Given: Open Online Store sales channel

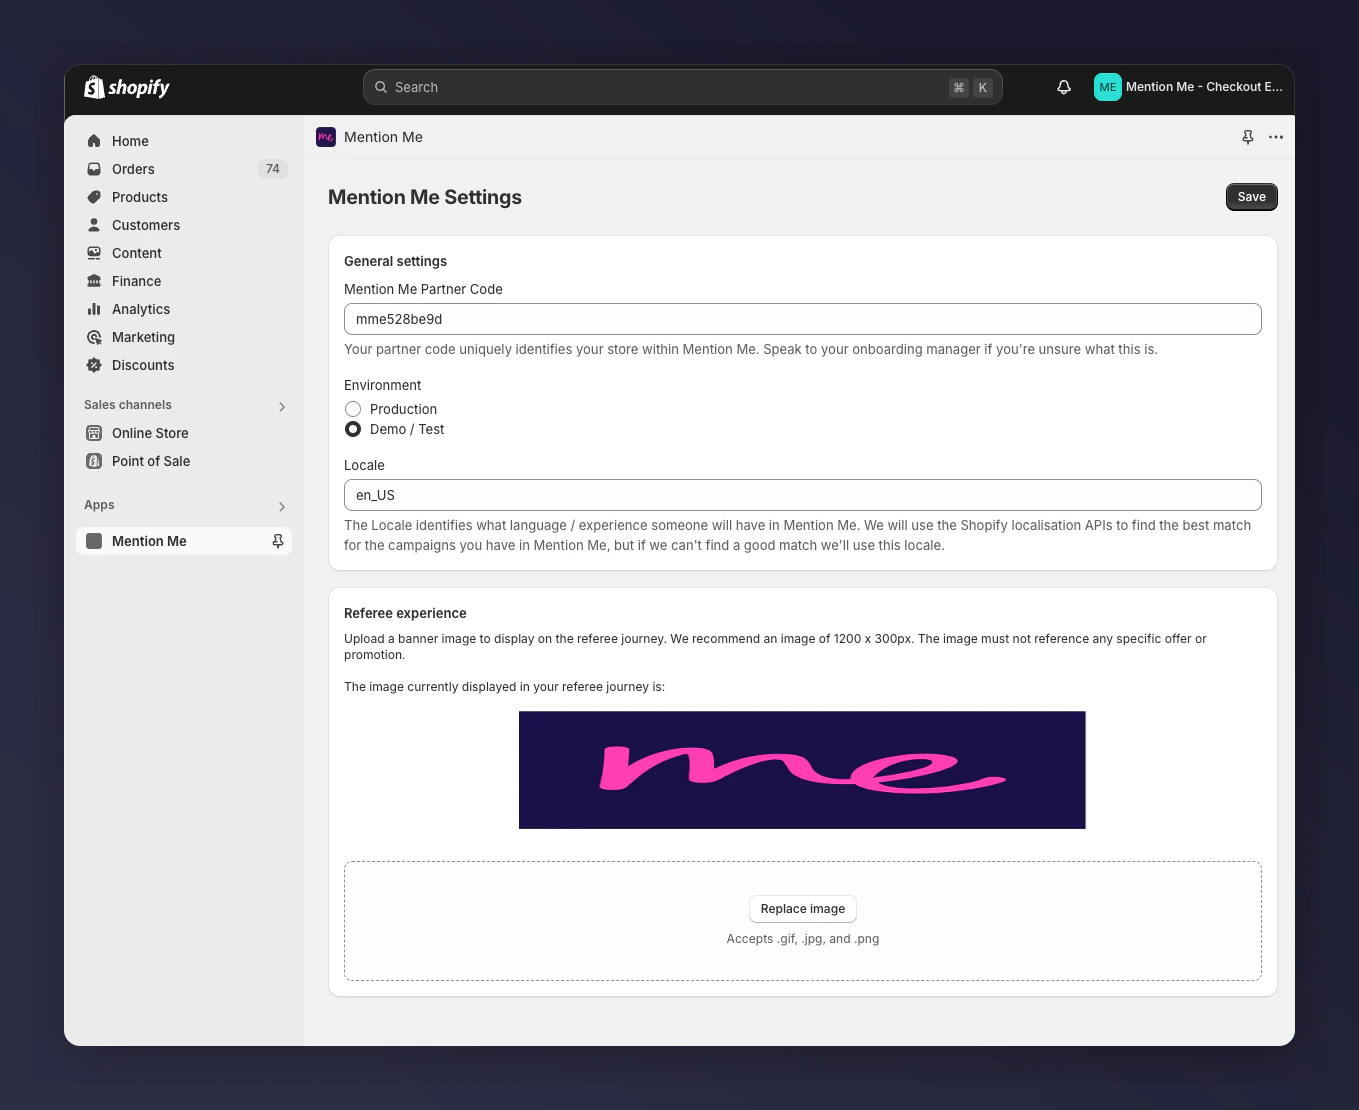Looking at the screenshot, I should (x=184, y=433).
